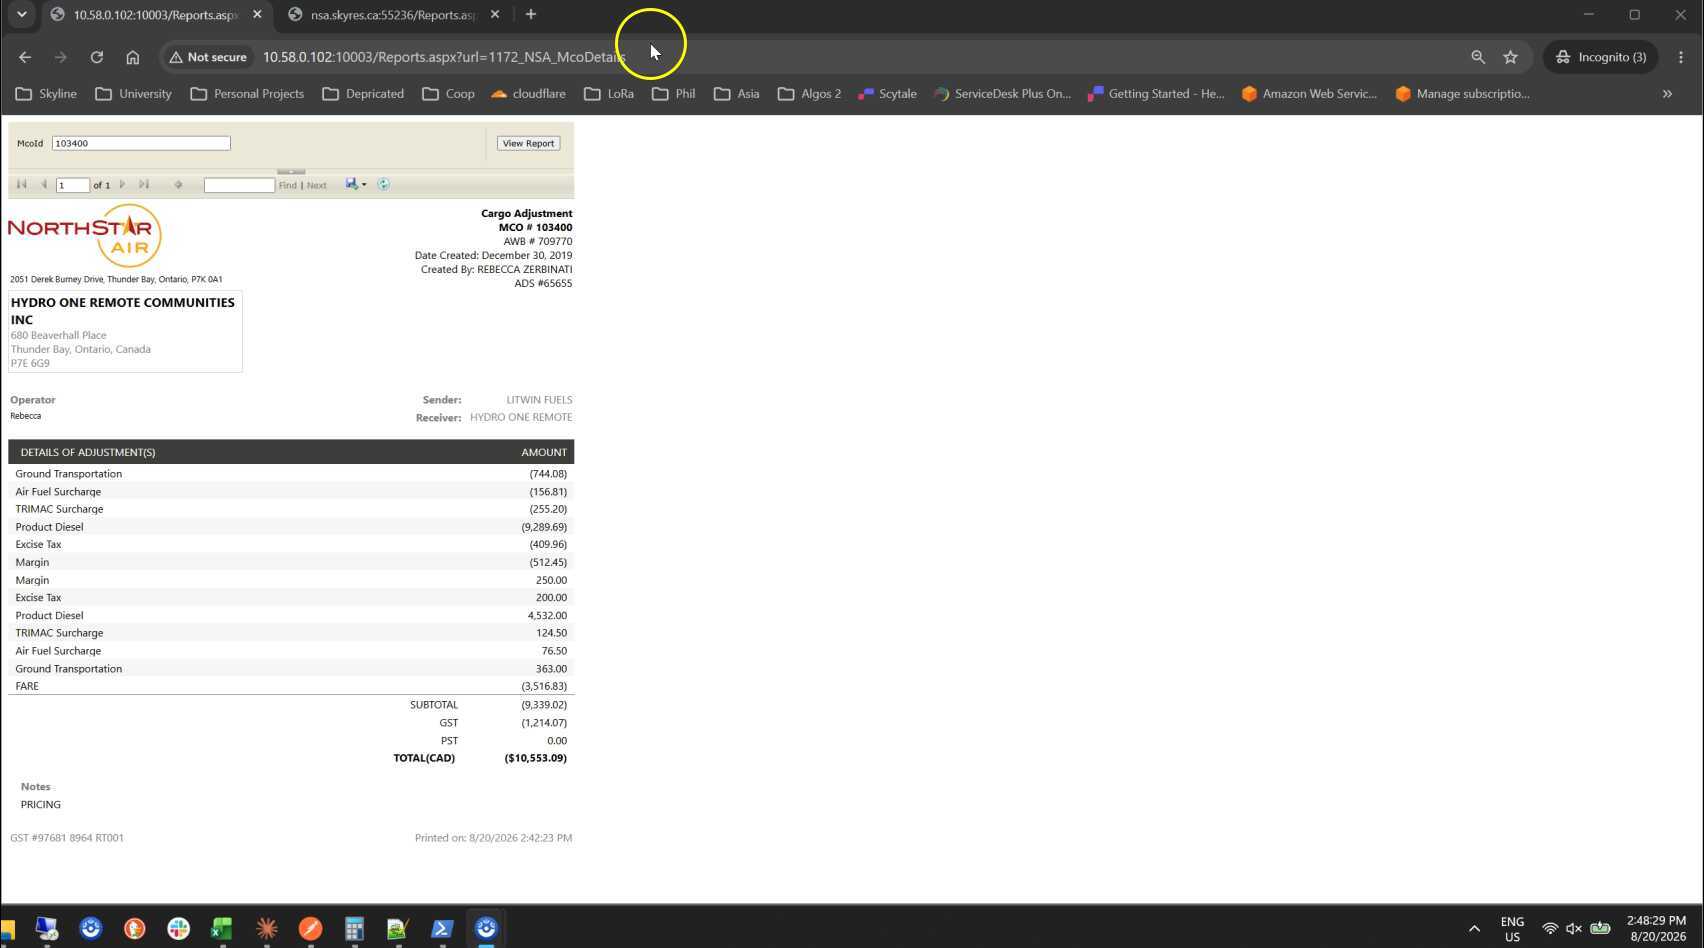Viewport: 1704px width, 948px height.
Task: Open the Getting Started bookmark
Action: tap(1156, 94)
